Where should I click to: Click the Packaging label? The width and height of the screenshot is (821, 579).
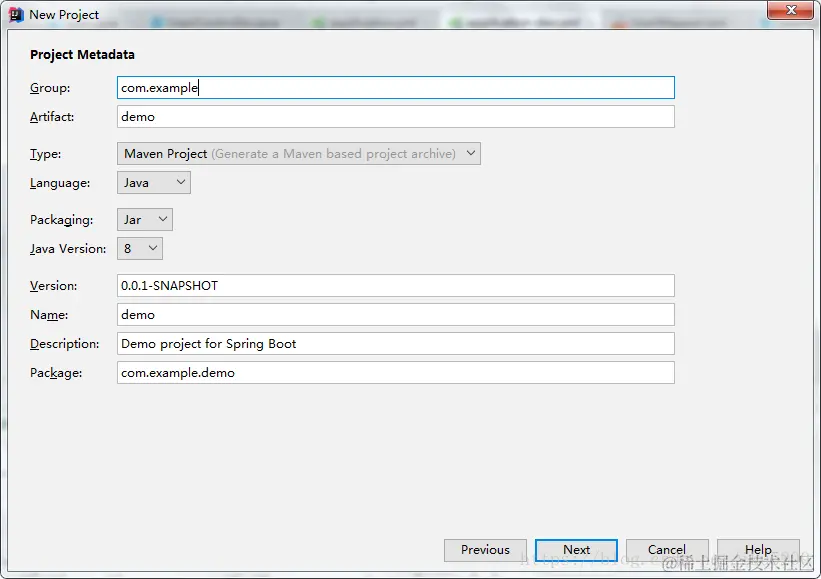tap(61, 220)
